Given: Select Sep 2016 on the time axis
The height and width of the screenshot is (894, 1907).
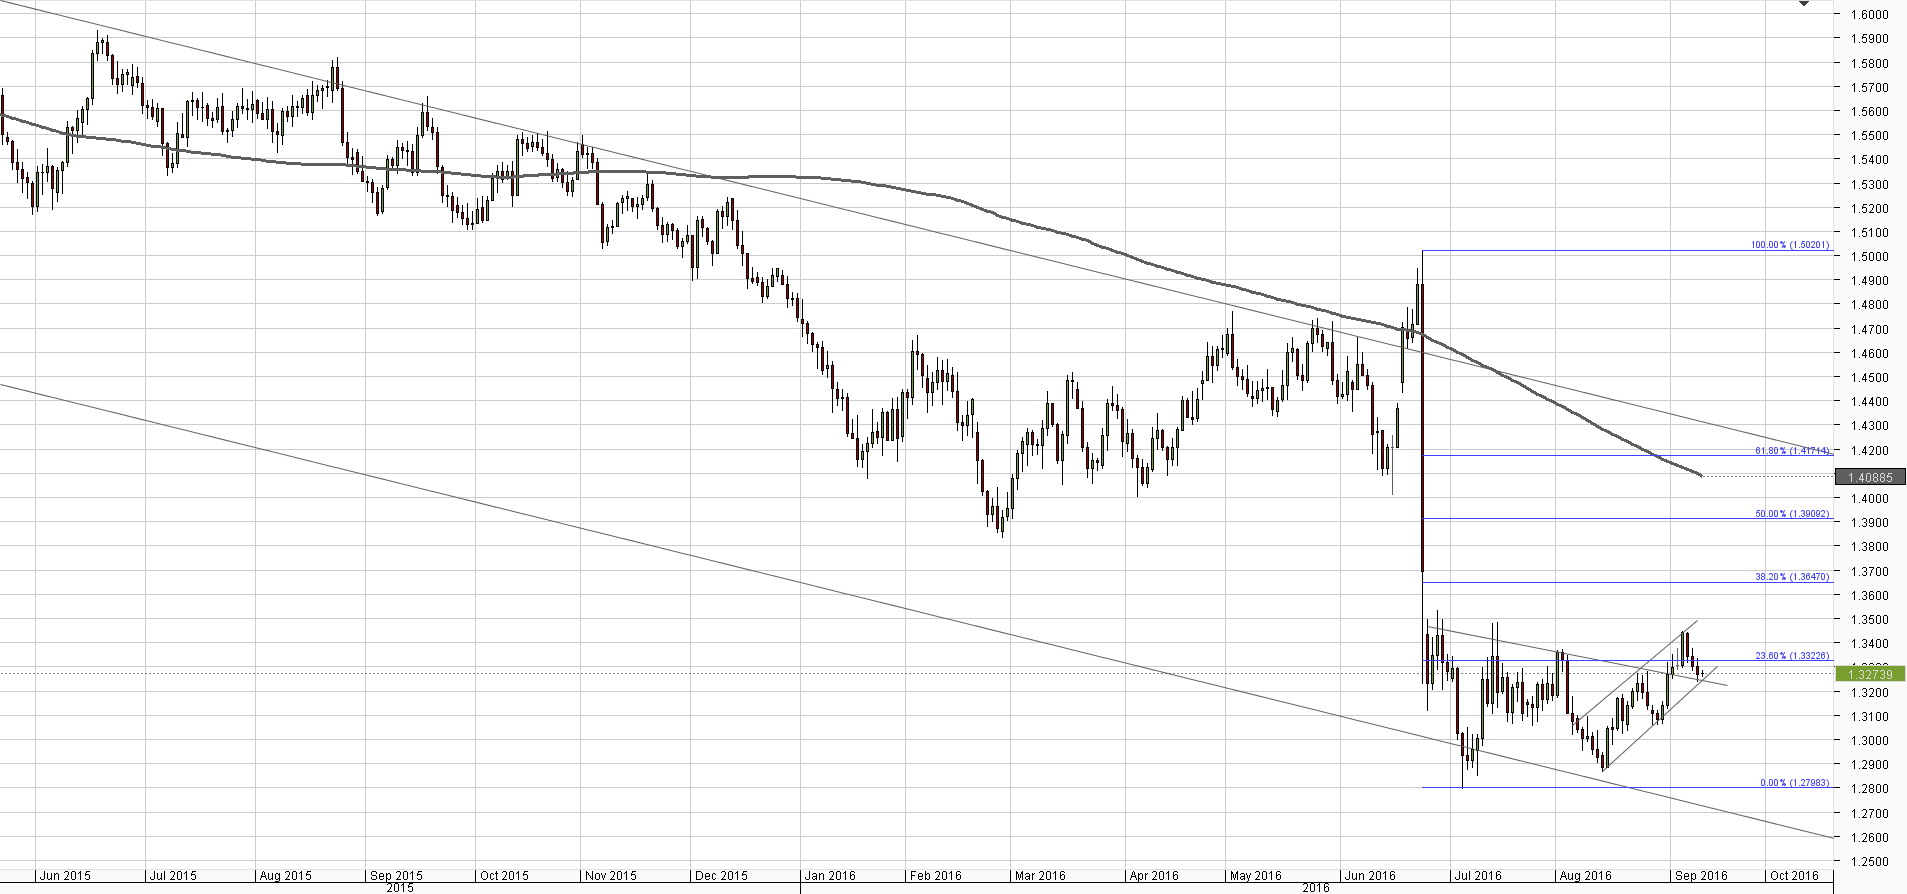Looking at the screenshot, I should click(x=1701, y=876).
